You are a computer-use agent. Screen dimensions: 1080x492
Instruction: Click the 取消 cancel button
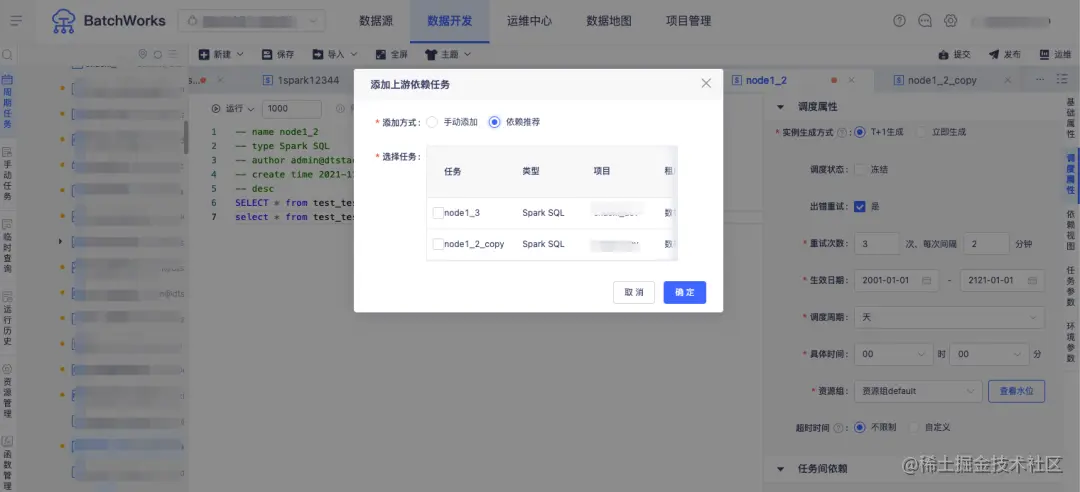[x=634, y=292]
